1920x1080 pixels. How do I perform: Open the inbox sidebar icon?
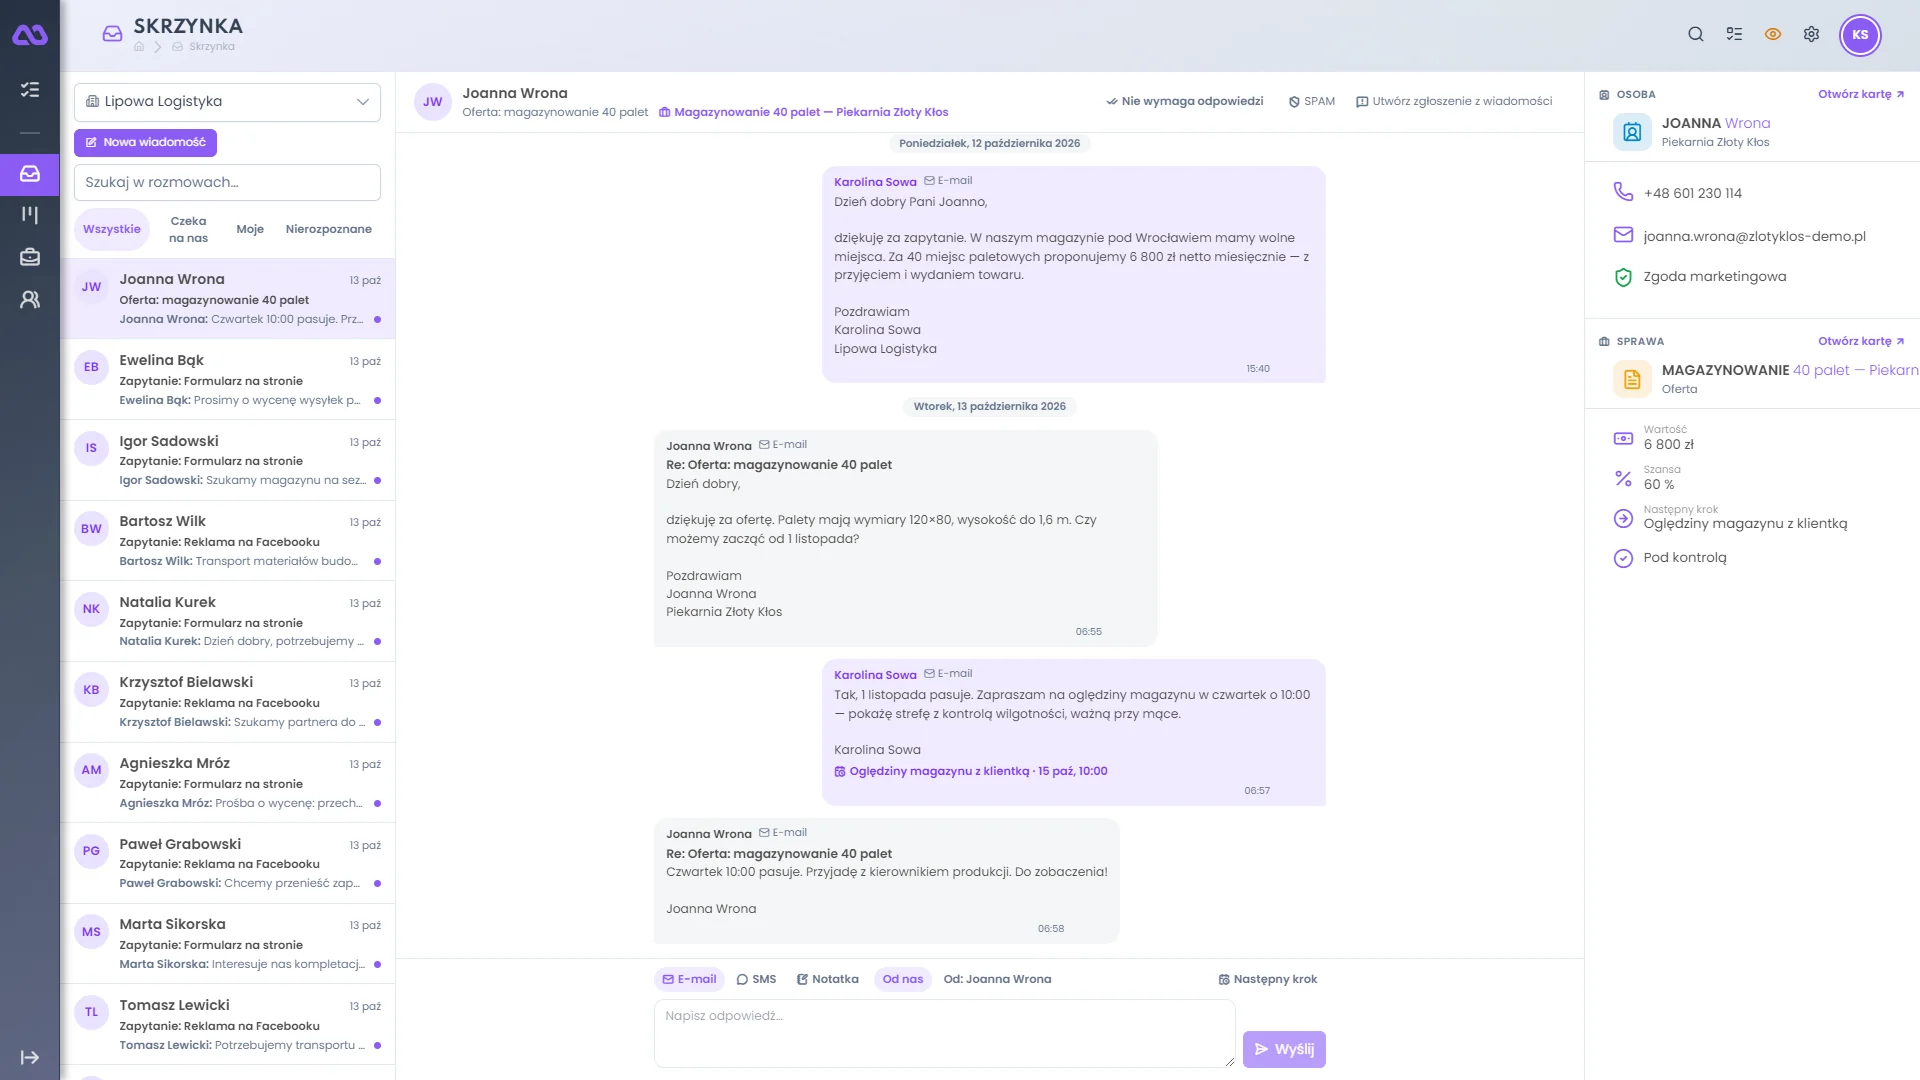click(x=30, y=174)
